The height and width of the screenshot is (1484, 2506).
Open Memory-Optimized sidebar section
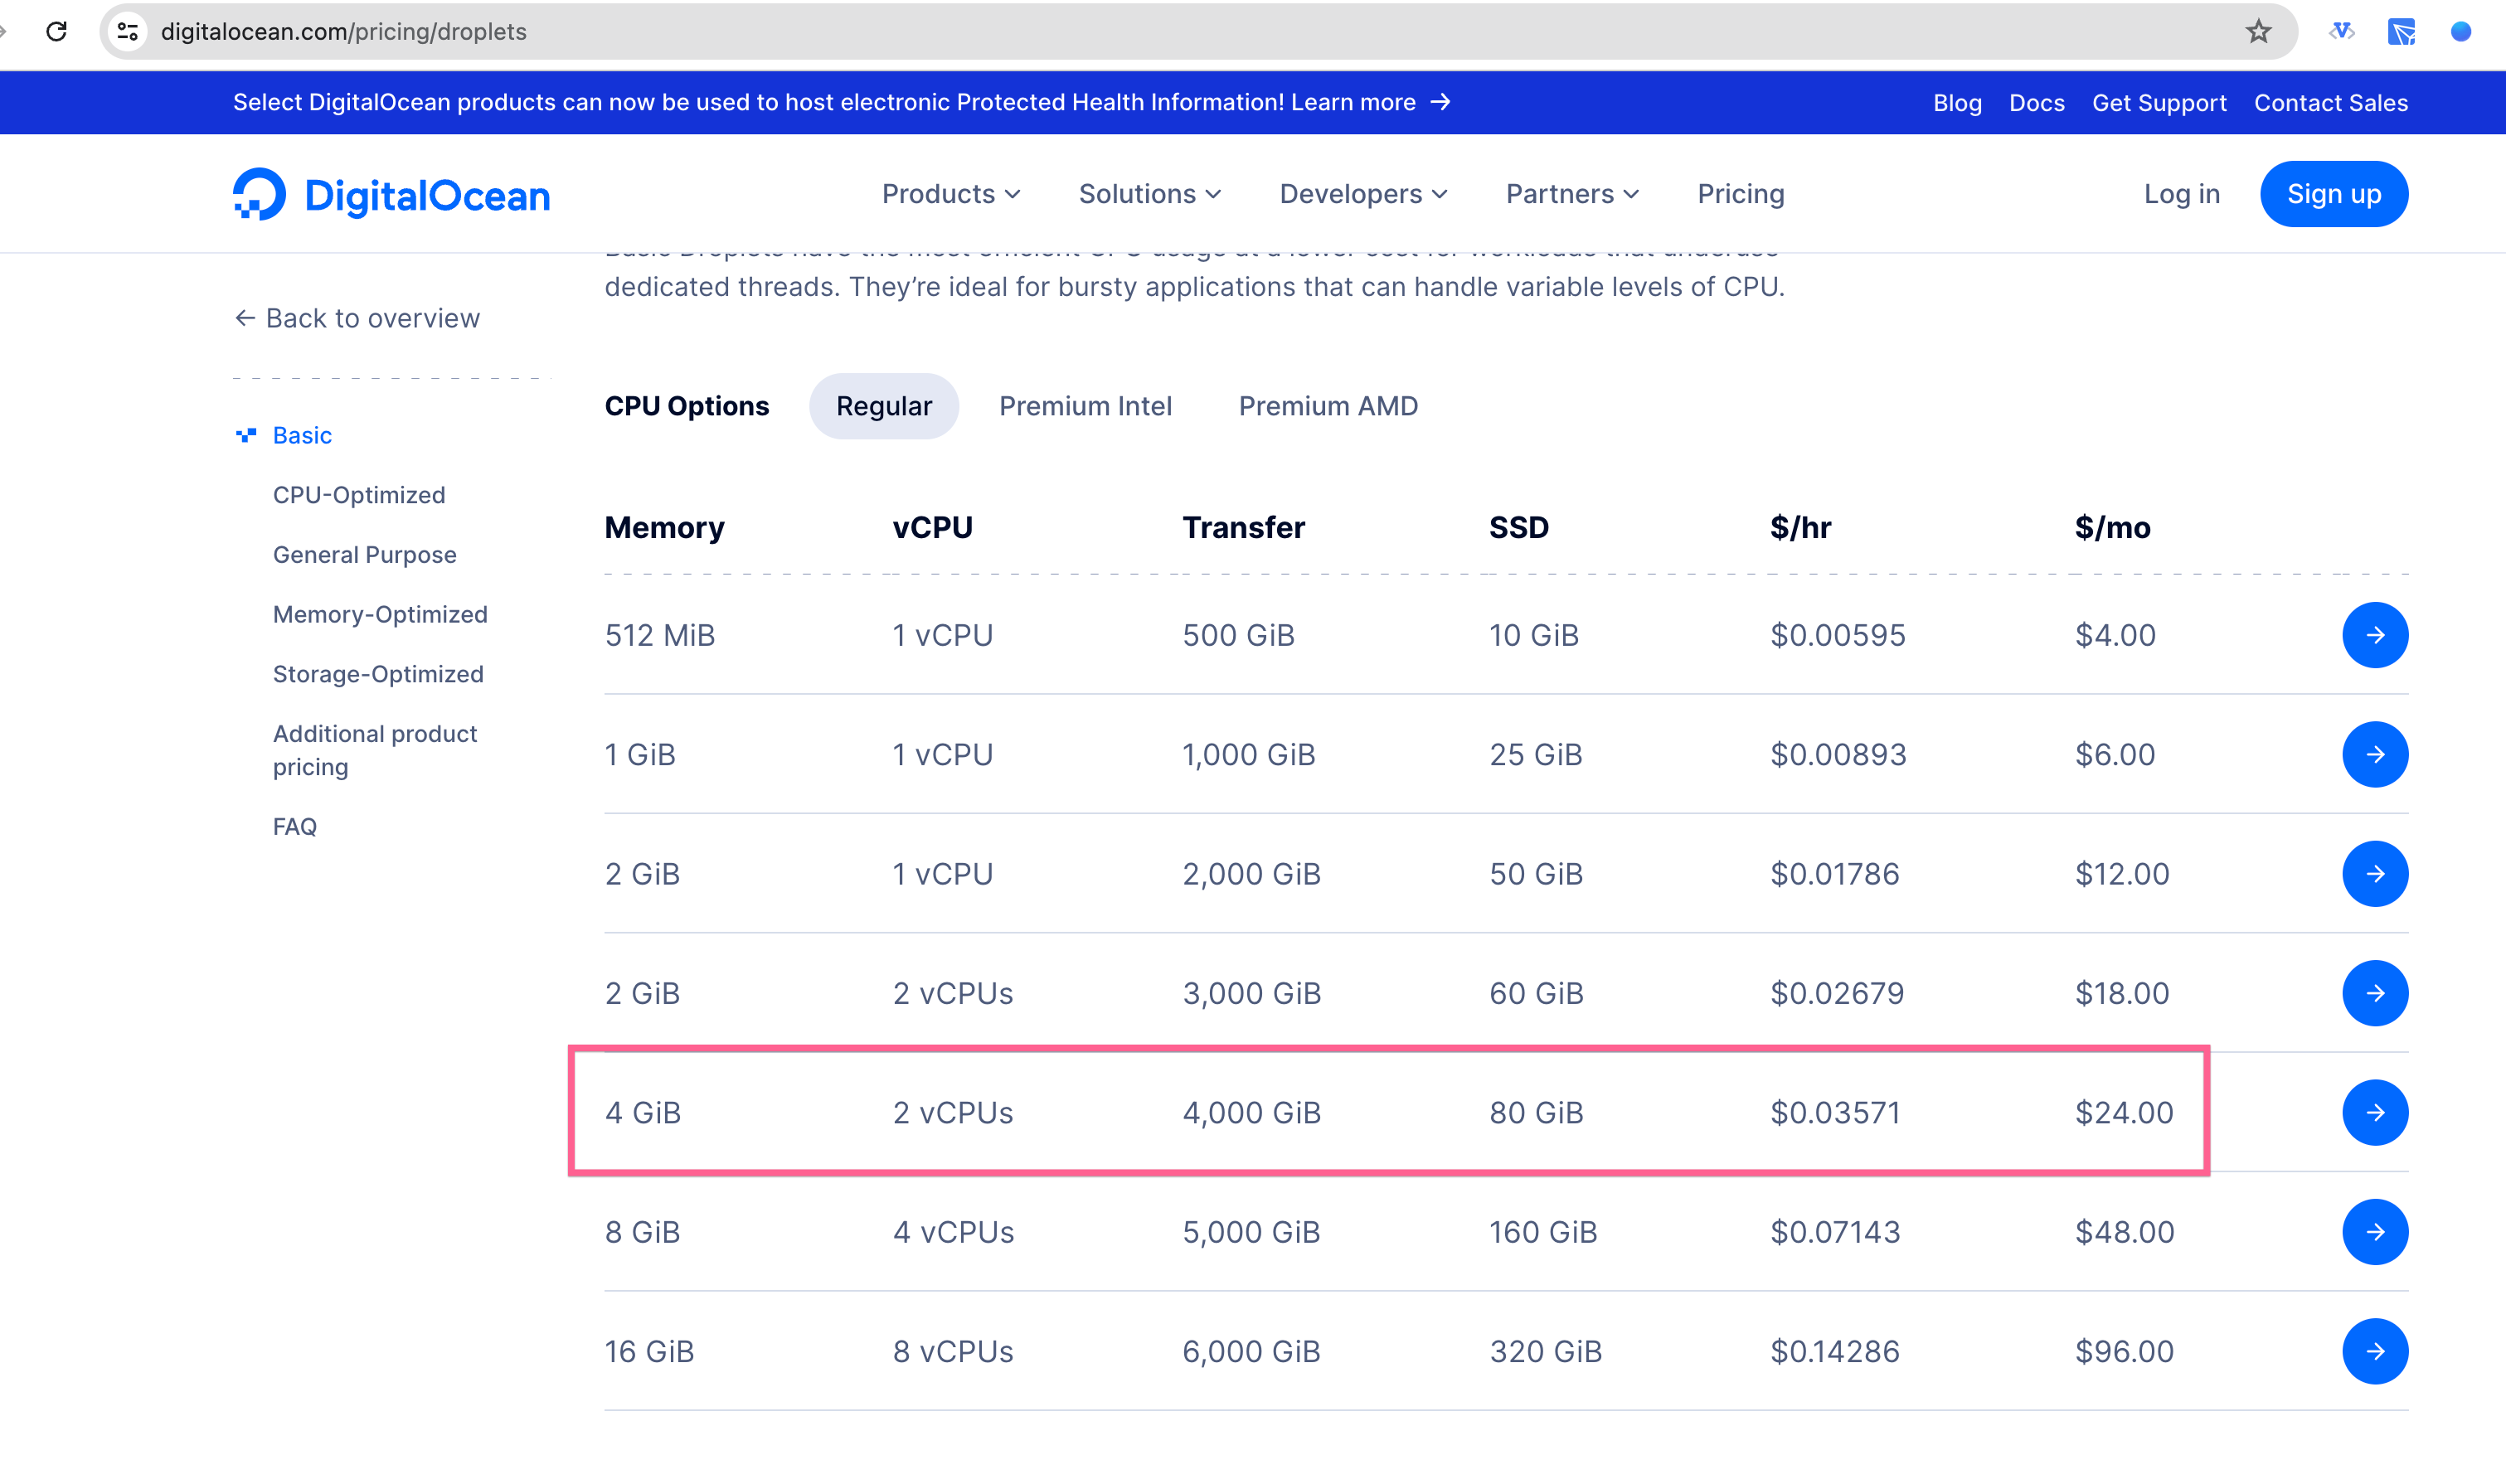pos(380,614)
